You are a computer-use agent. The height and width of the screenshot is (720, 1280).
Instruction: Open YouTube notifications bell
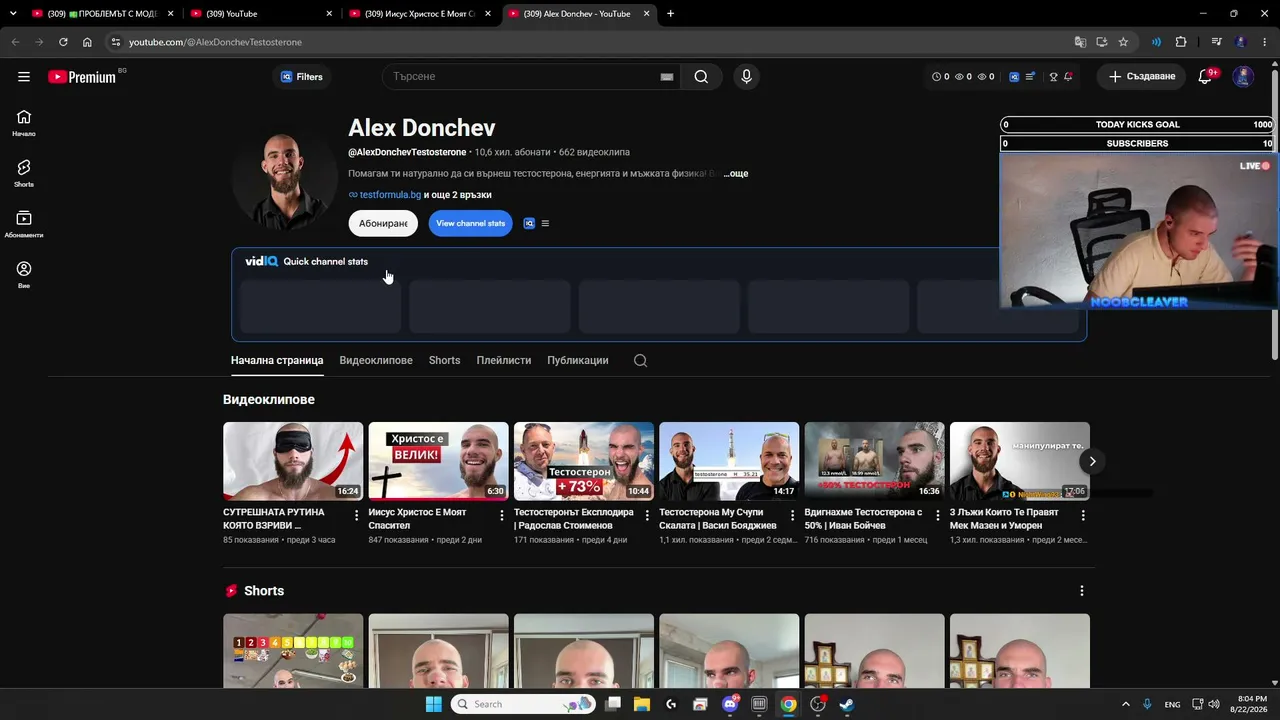tap(1205, 77)
